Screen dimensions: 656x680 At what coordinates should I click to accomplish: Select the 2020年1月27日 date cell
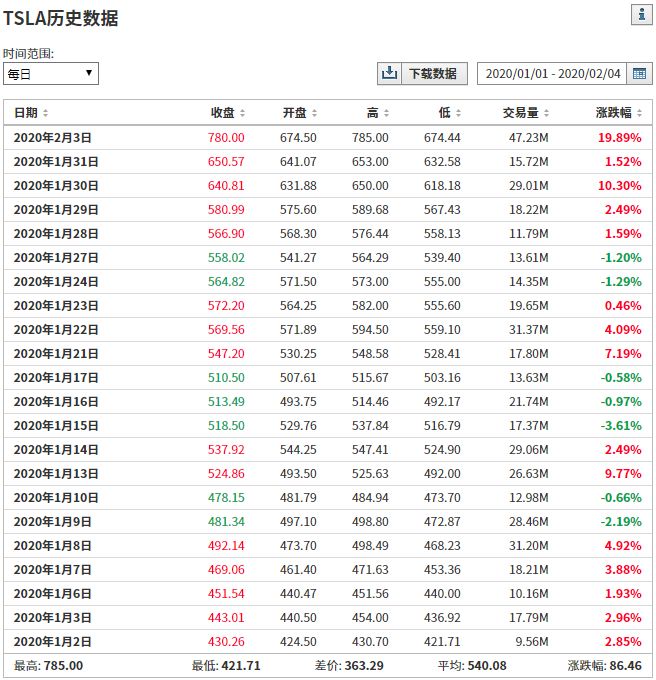tap(56, 258)
